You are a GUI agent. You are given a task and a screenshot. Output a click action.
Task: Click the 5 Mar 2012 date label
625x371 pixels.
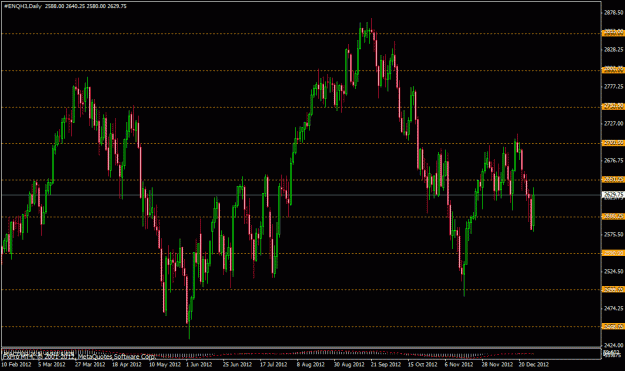coord(52,364)
